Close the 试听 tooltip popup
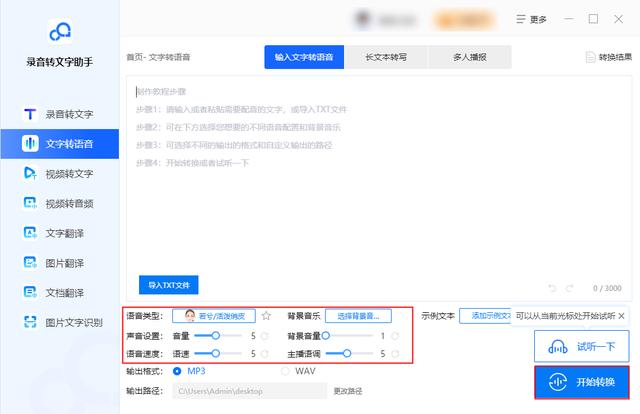This screenshot has height=414, width=640. (x=622, y=316)
